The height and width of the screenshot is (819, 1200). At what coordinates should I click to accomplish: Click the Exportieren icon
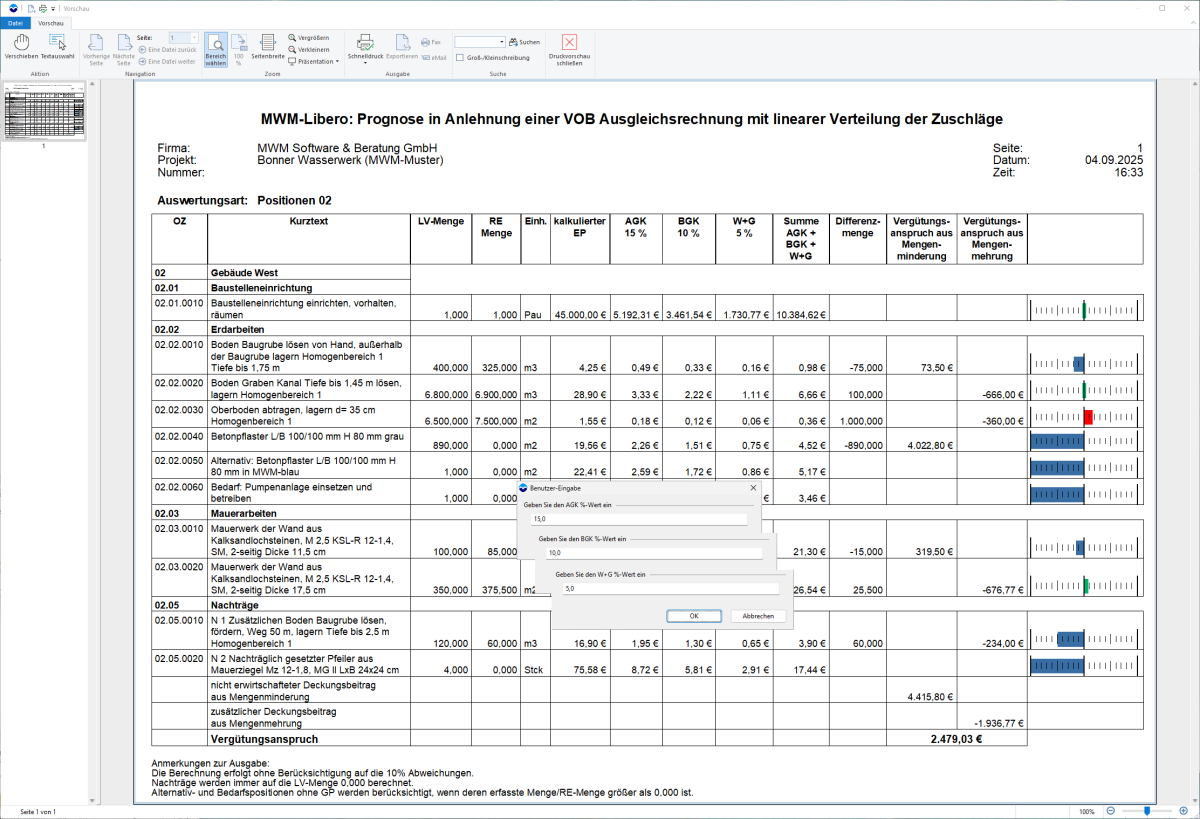pos(402,47)
